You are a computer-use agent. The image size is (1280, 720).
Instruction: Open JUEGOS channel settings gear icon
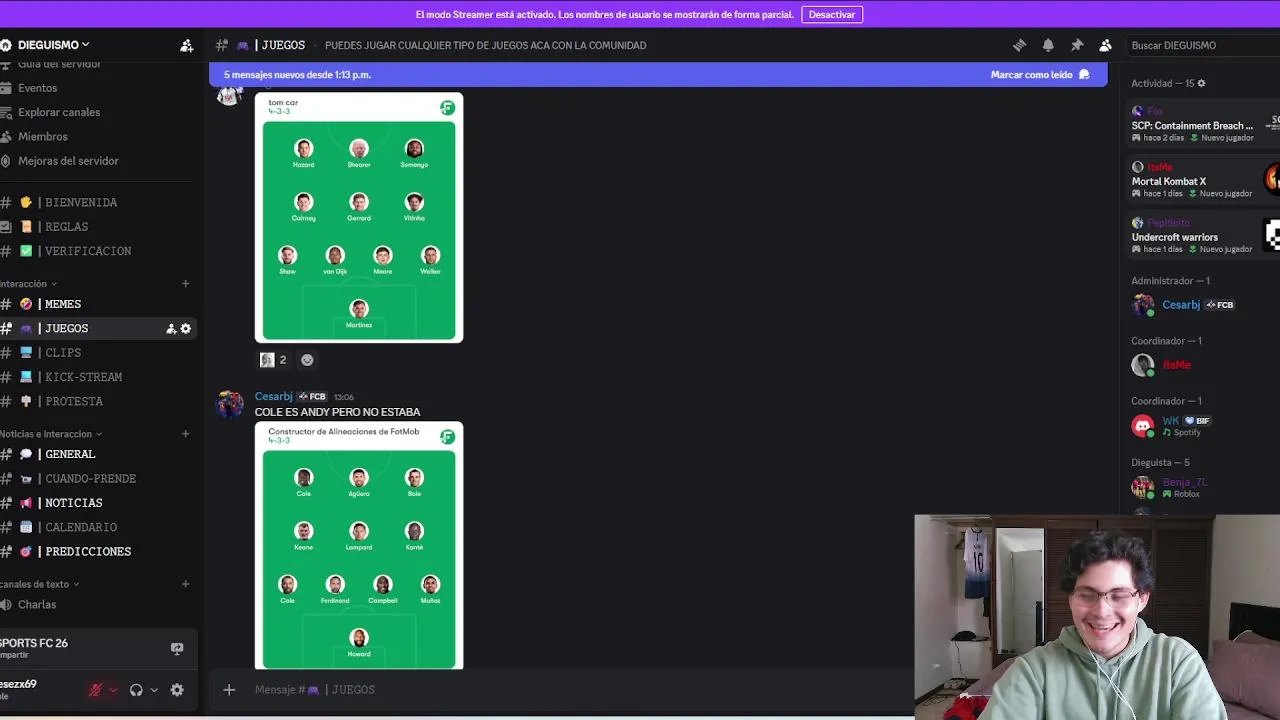point(185,329)
